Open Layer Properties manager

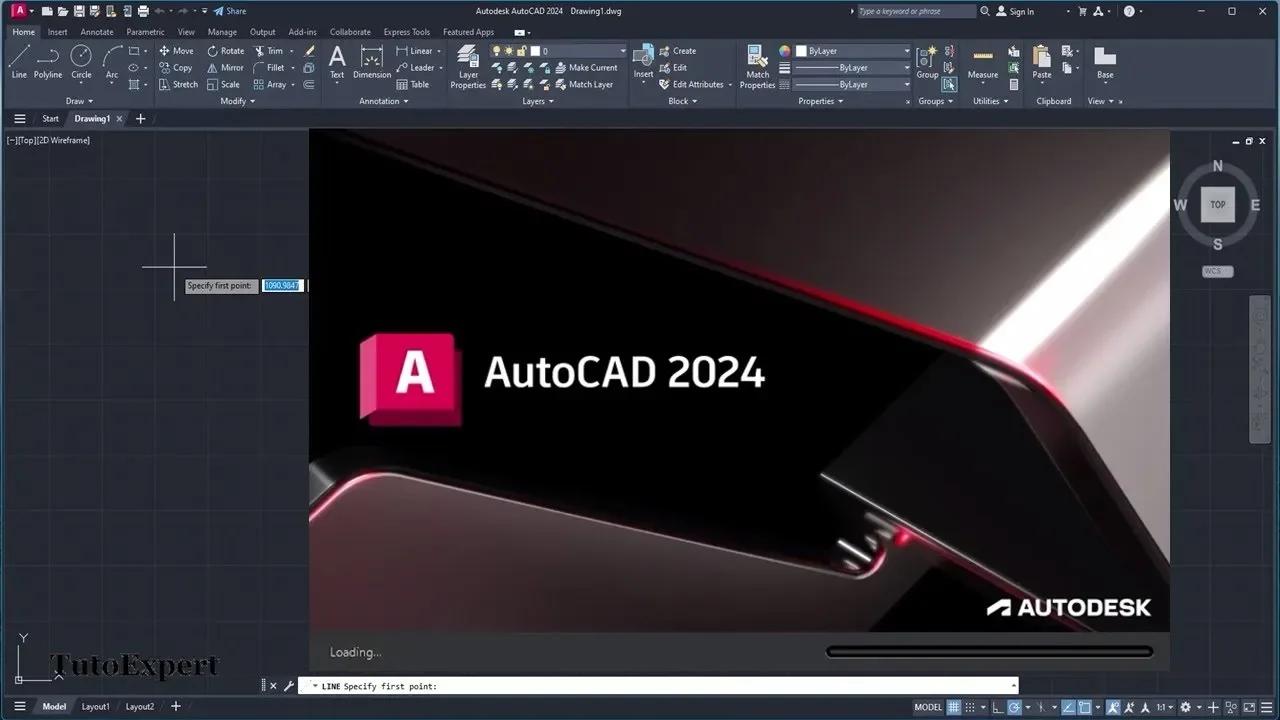pos(468,67)
